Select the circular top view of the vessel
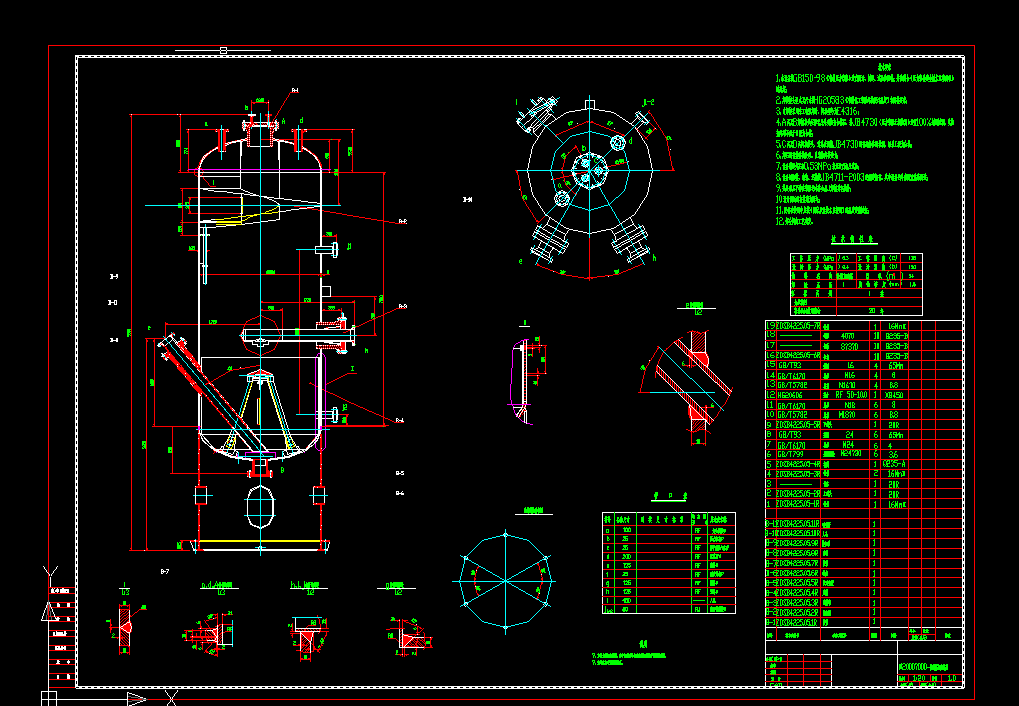 coord(590,171)
